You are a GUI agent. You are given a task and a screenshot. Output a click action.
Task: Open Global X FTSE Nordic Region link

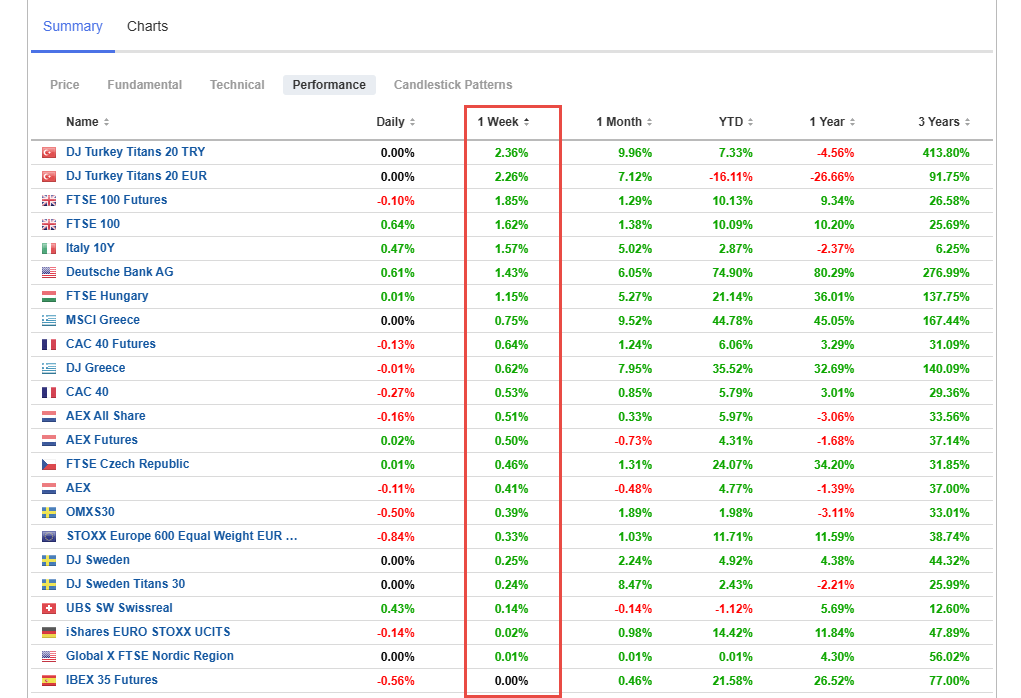point(150,656)
